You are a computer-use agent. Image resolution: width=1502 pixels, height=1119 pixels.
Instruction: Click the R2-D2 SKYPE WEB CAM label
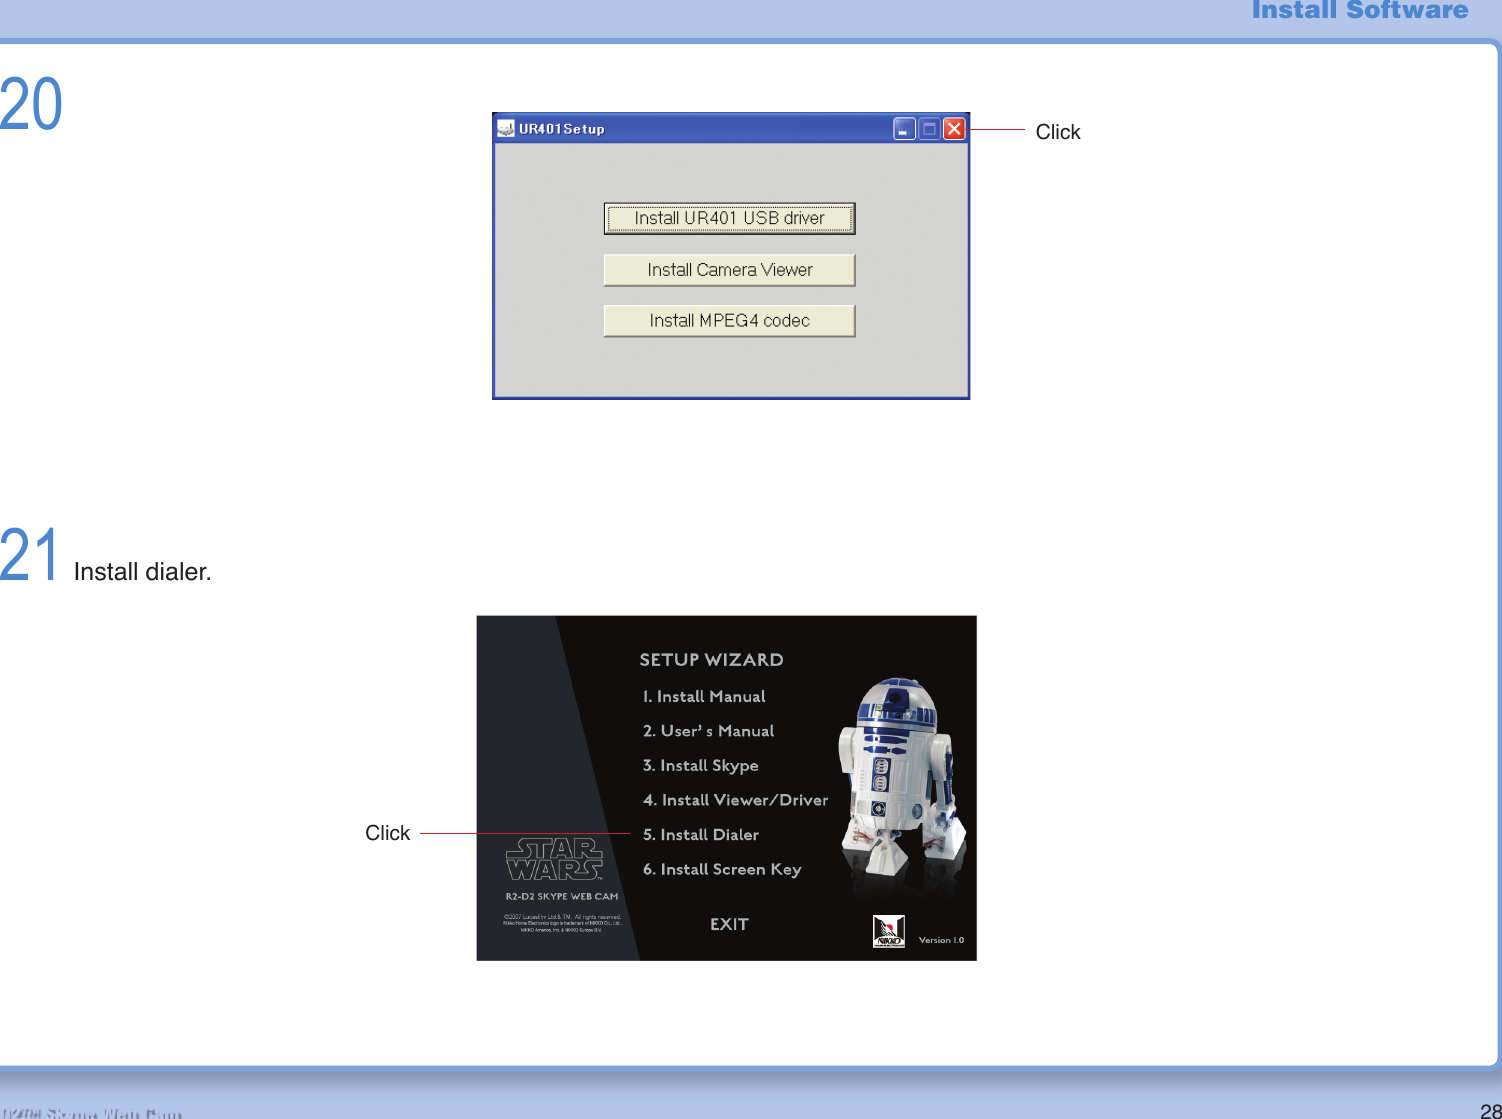pos(562,897)
